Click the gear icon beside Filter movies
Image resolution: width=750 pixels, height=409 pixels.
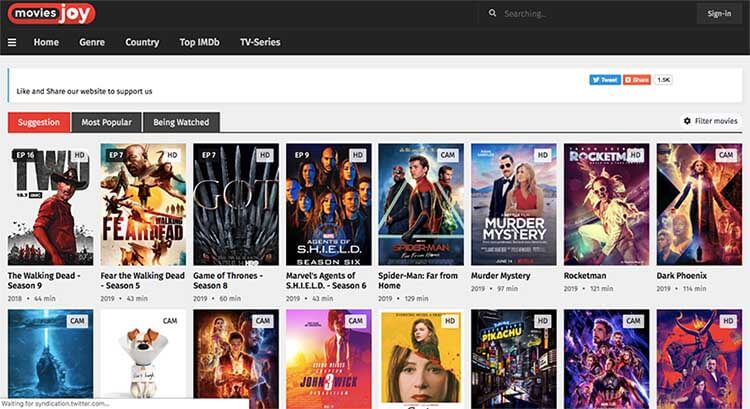(687, 121)
